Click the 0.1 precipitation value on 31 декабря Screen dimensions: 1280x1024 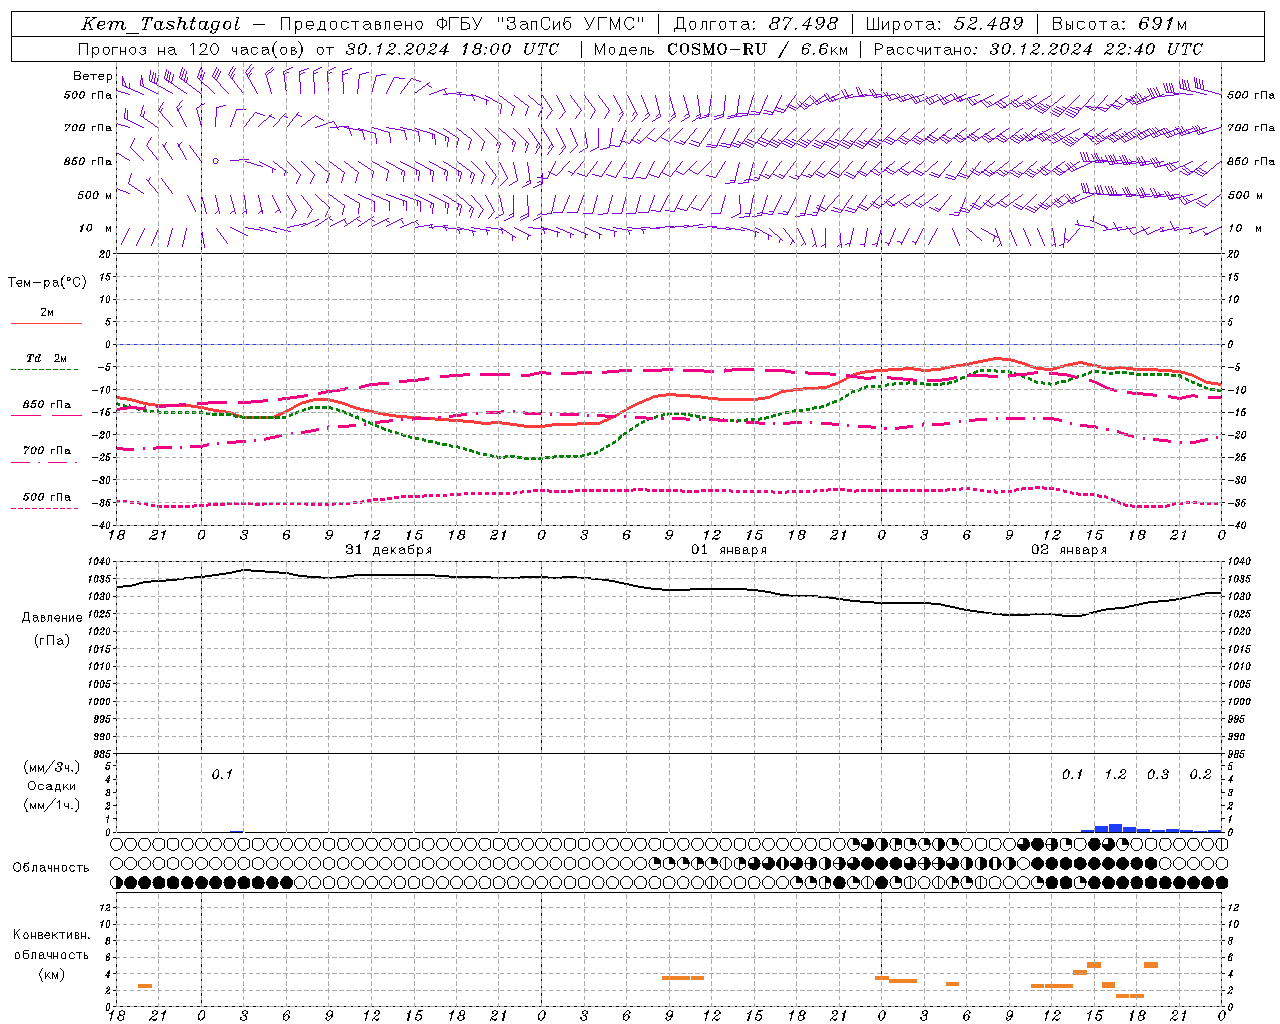pyautogui.click(x=222, y=775)
